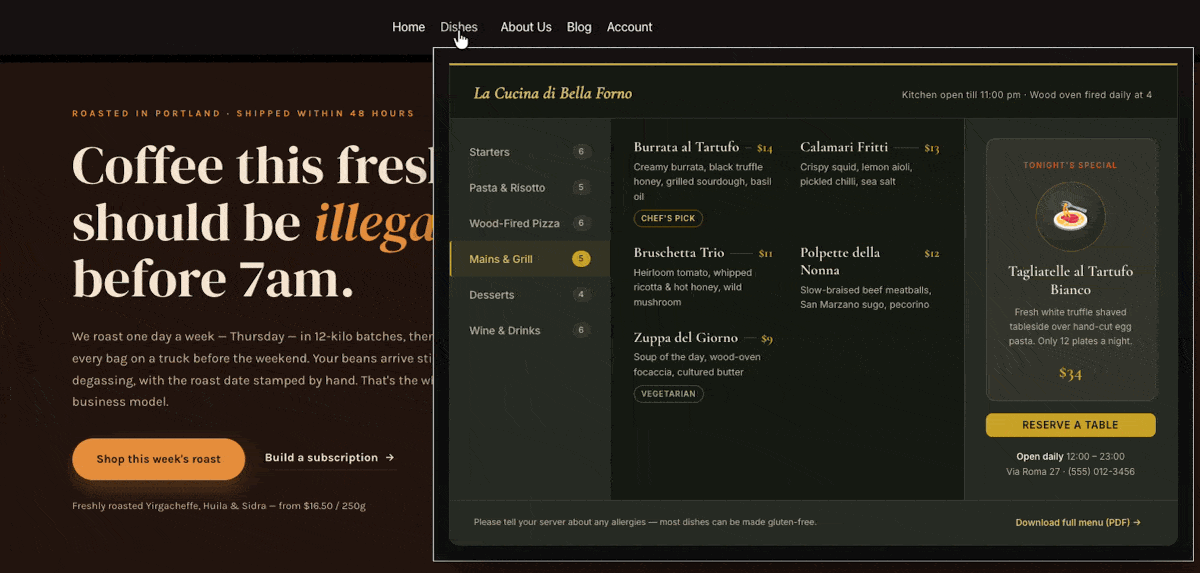Open Calamari Fritti dish title

point(844,147)
